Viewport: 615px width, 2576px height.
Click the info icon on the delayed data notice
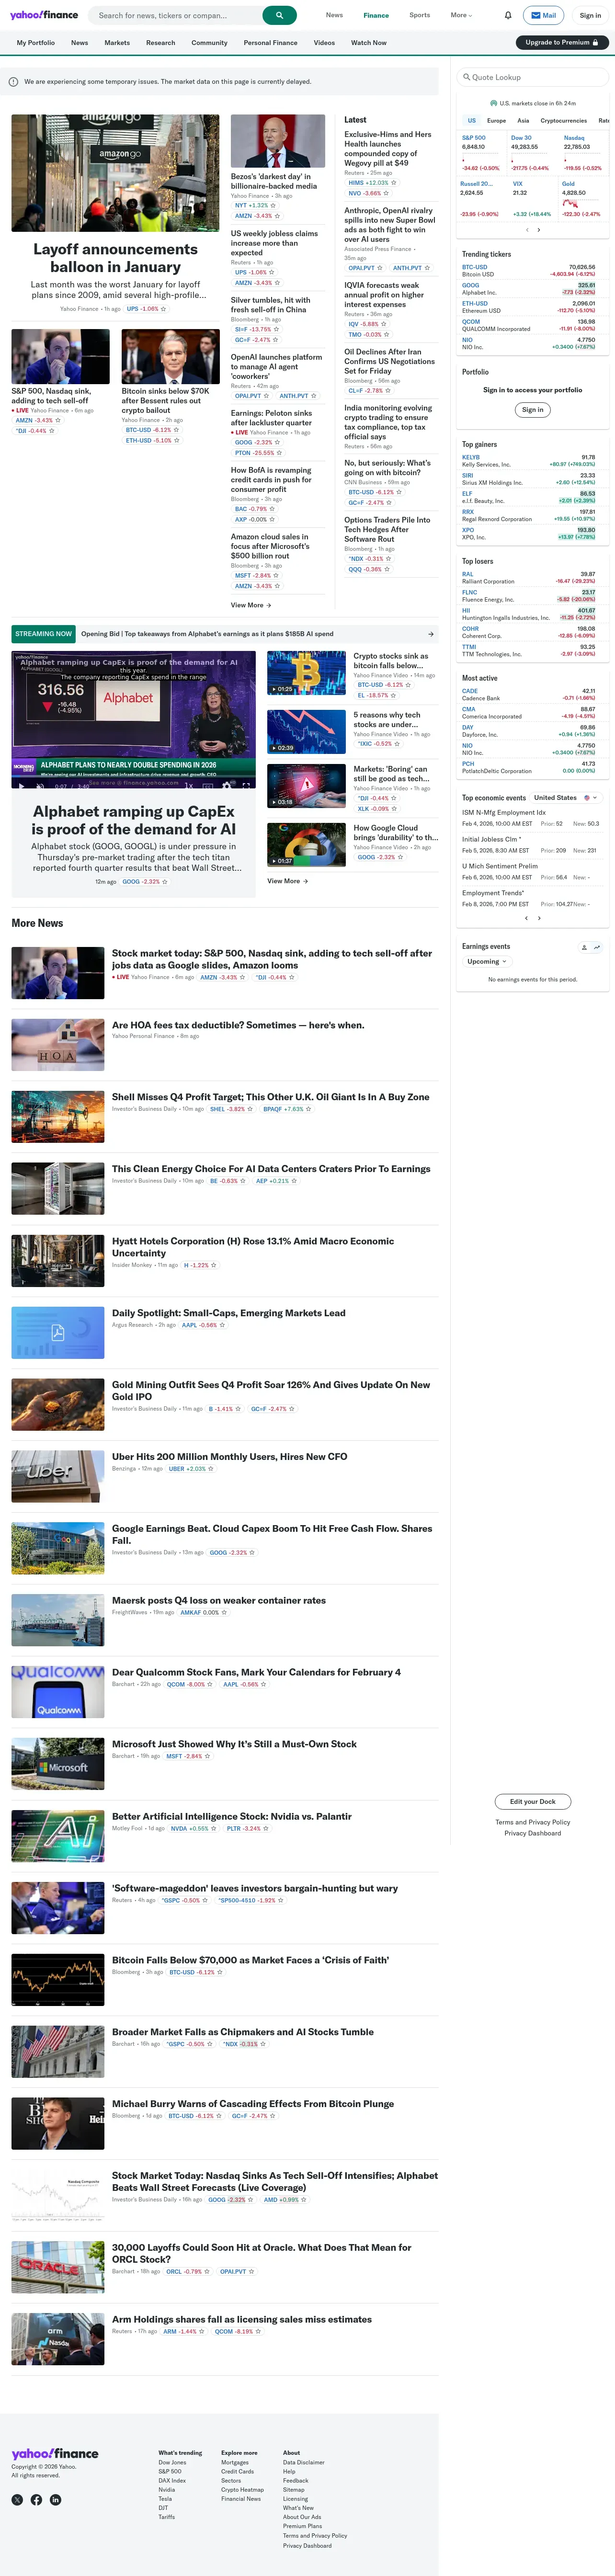[x=13, y=82]
